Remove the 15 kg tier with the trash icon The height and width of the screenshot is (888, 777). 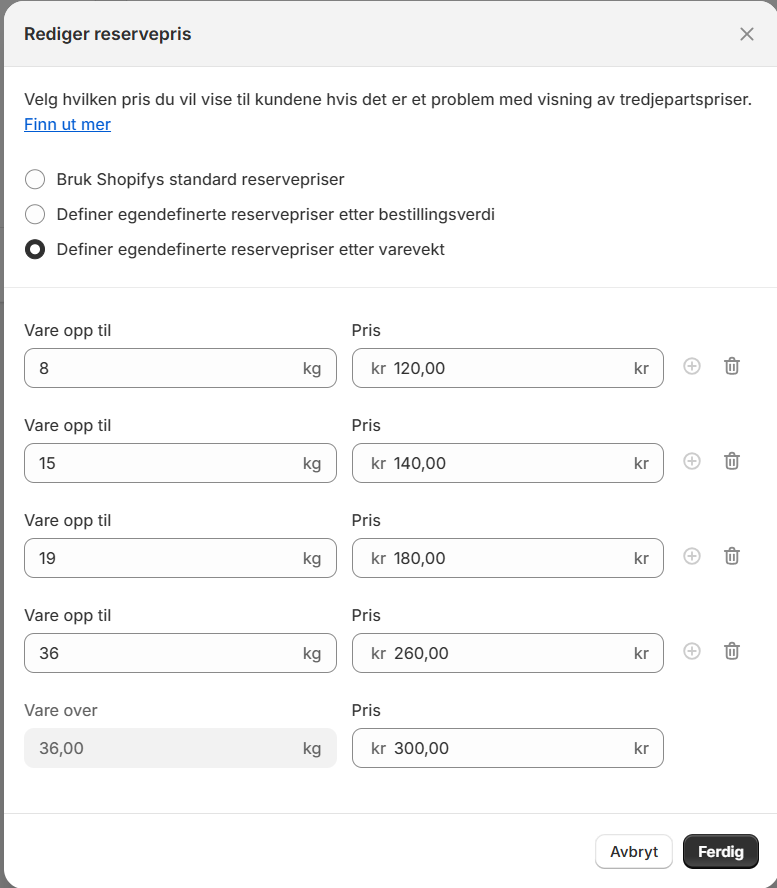tap(731, 461)
